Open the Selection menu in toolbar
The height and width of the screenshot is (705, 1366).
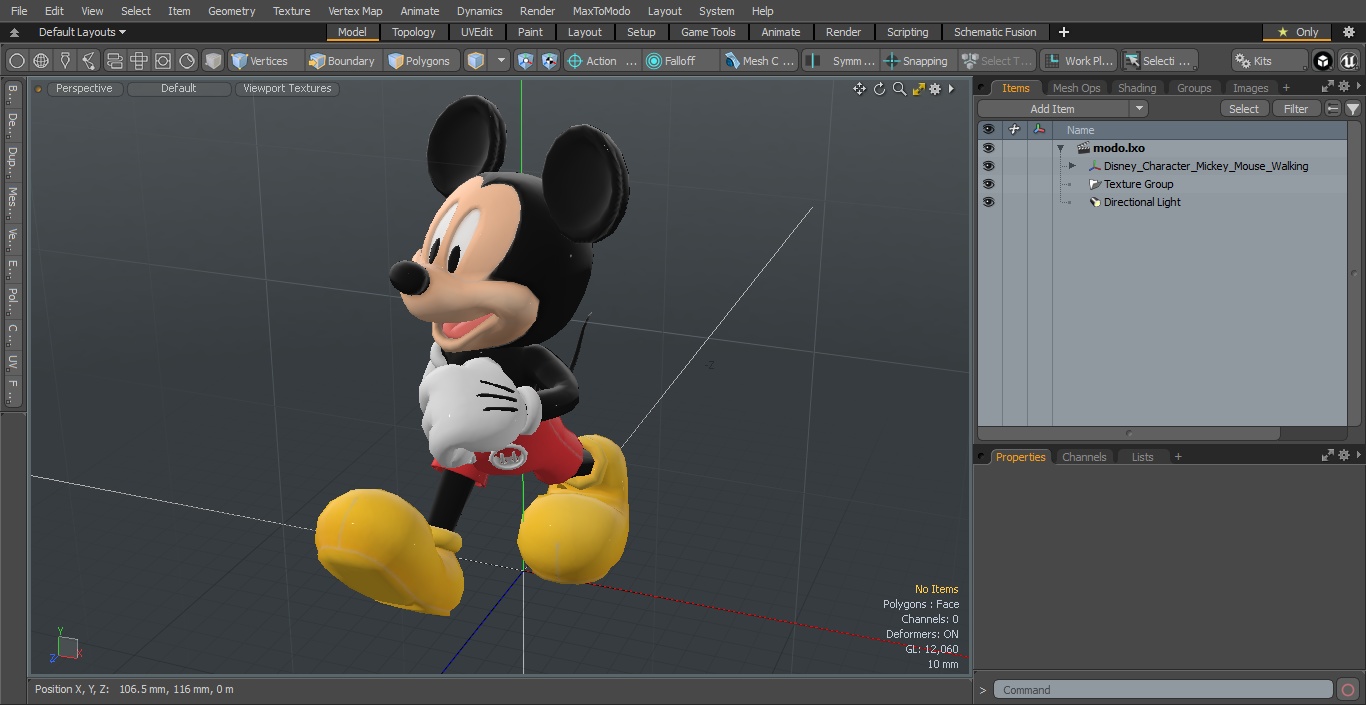[1158, 61]
